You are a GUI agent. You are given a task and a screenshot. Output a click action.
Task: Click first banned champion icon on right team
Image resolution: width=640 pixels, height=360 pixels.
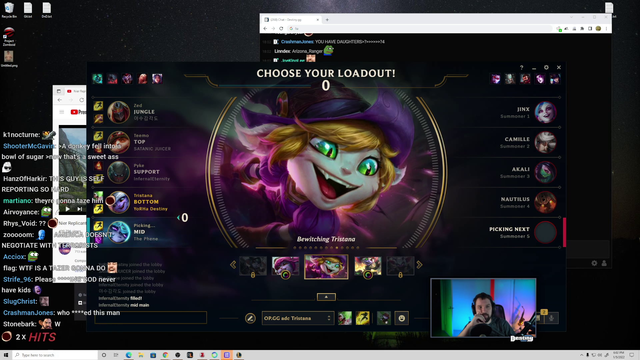click(x=496, y=78)
